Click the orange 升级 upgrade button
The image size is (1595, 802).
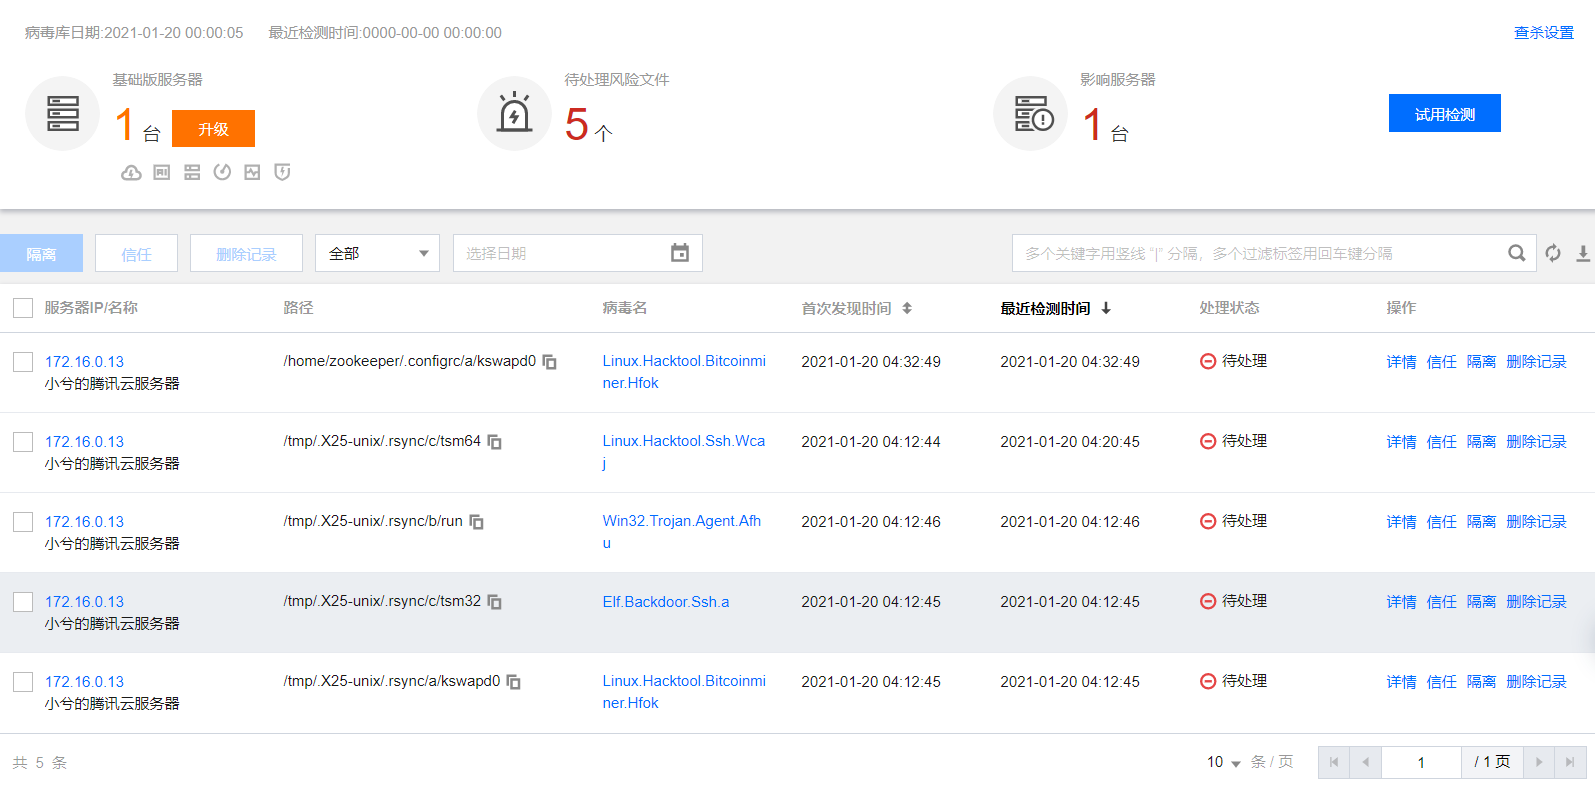point(213,129)
